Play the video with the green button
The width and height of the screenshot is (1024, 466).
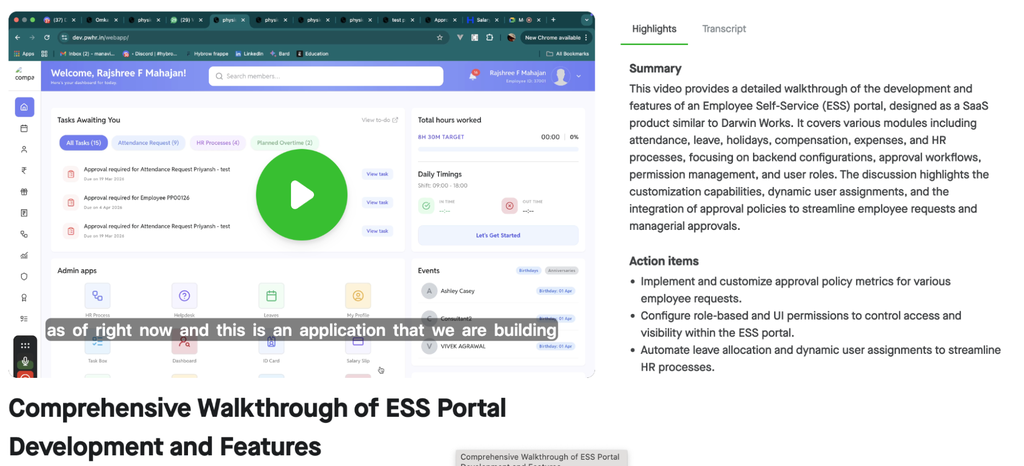(301, 194)
